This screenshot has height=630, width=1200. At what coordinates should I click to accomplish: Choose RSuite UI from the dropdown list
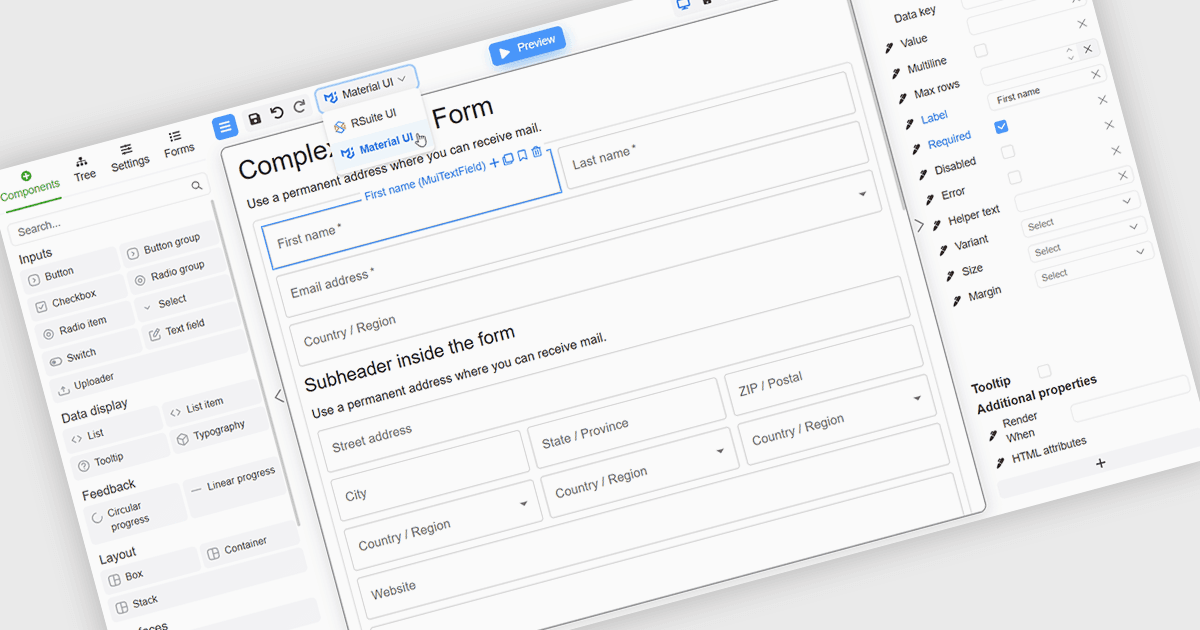click(373, 120)
